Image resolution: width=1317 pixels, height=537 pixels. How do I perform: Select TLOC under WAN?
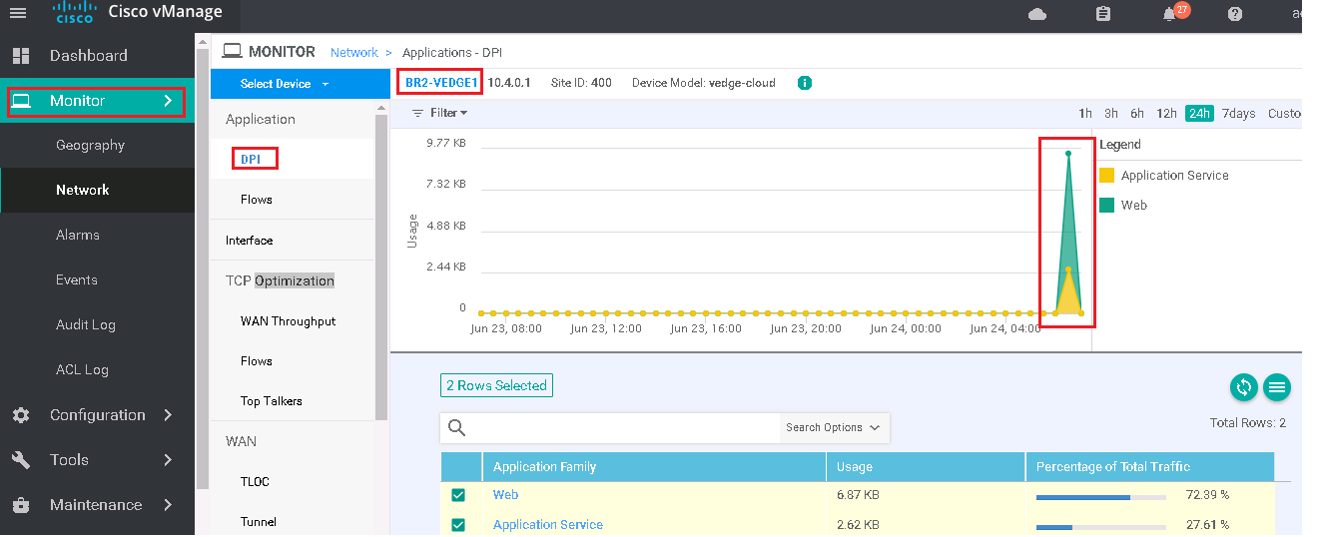point(255,482)
